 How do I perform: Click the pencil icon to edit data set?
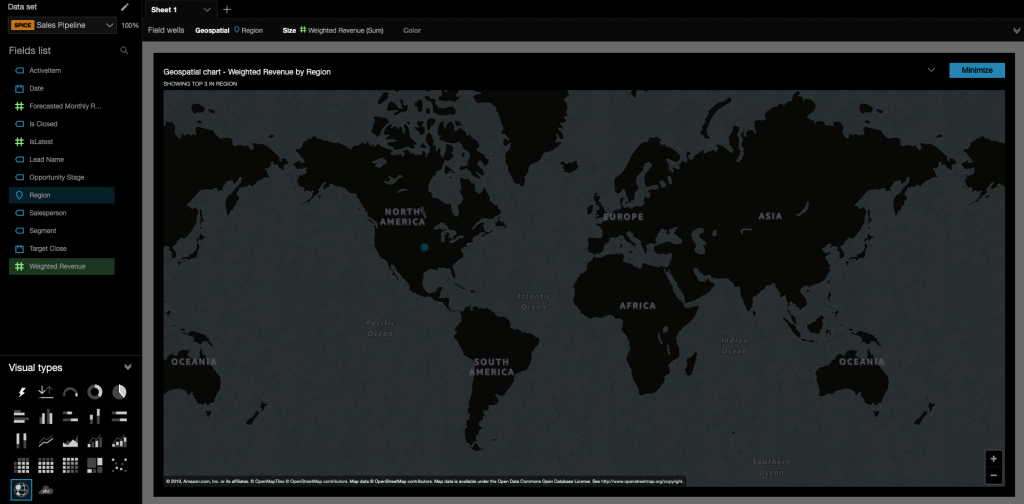pos(125,7)
